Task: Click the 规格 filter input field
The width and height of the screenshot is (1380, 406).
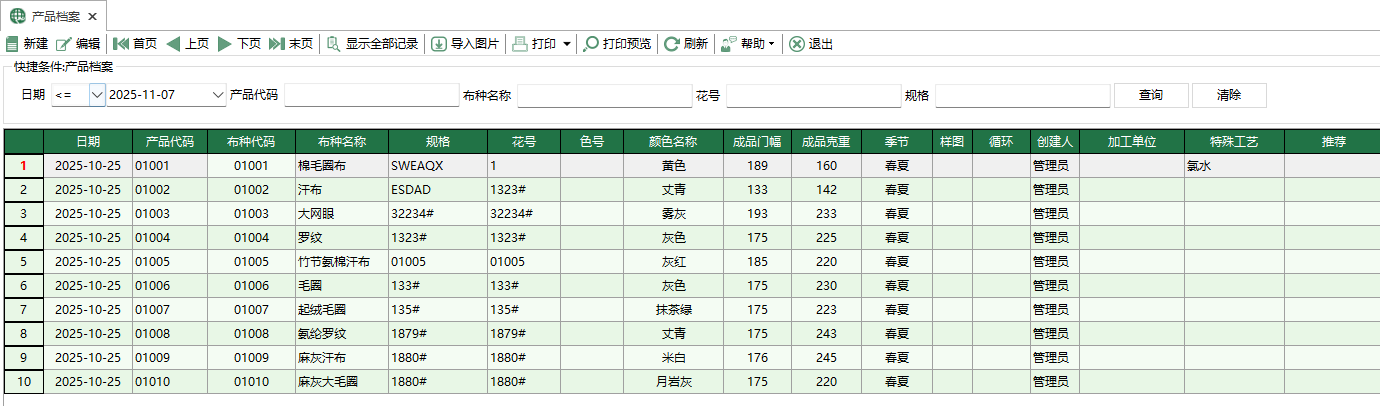Action: click(x=1023, y=95)
